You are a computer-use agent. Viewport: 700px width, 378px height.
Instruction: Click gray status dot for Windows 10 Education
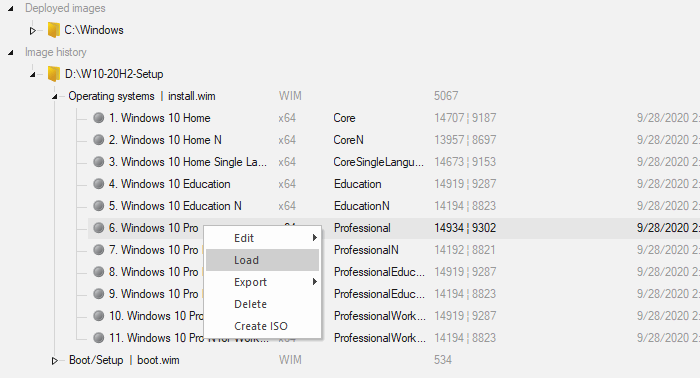coord(98,184)
